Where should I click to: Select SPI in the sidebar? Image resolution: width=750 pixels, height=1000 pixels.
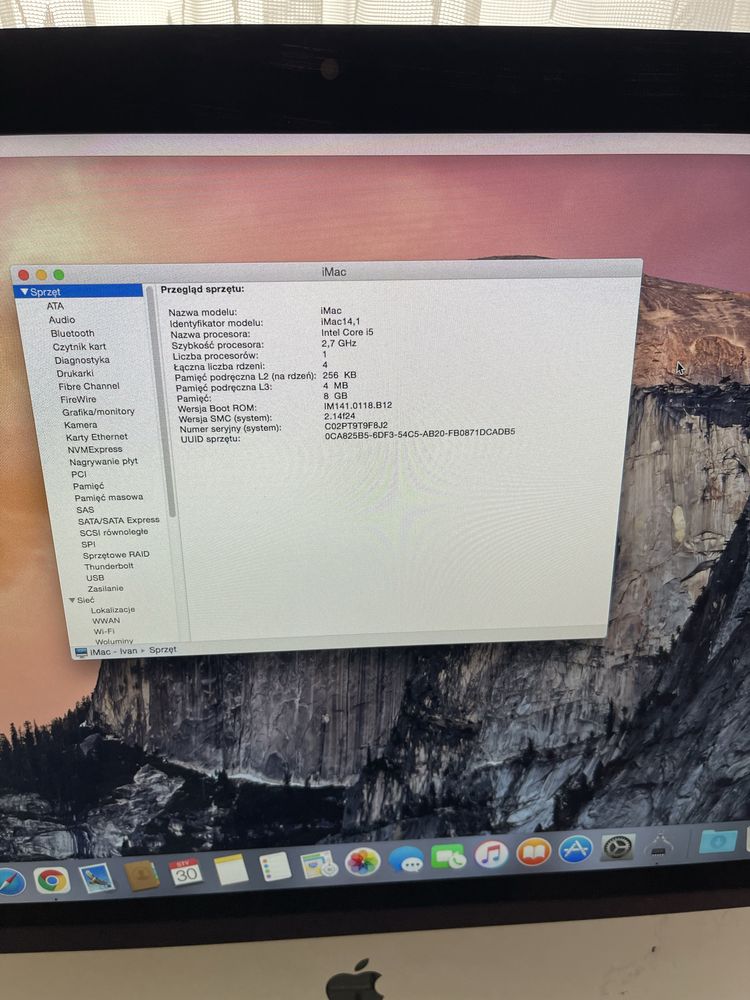click(x=88, y=544)
